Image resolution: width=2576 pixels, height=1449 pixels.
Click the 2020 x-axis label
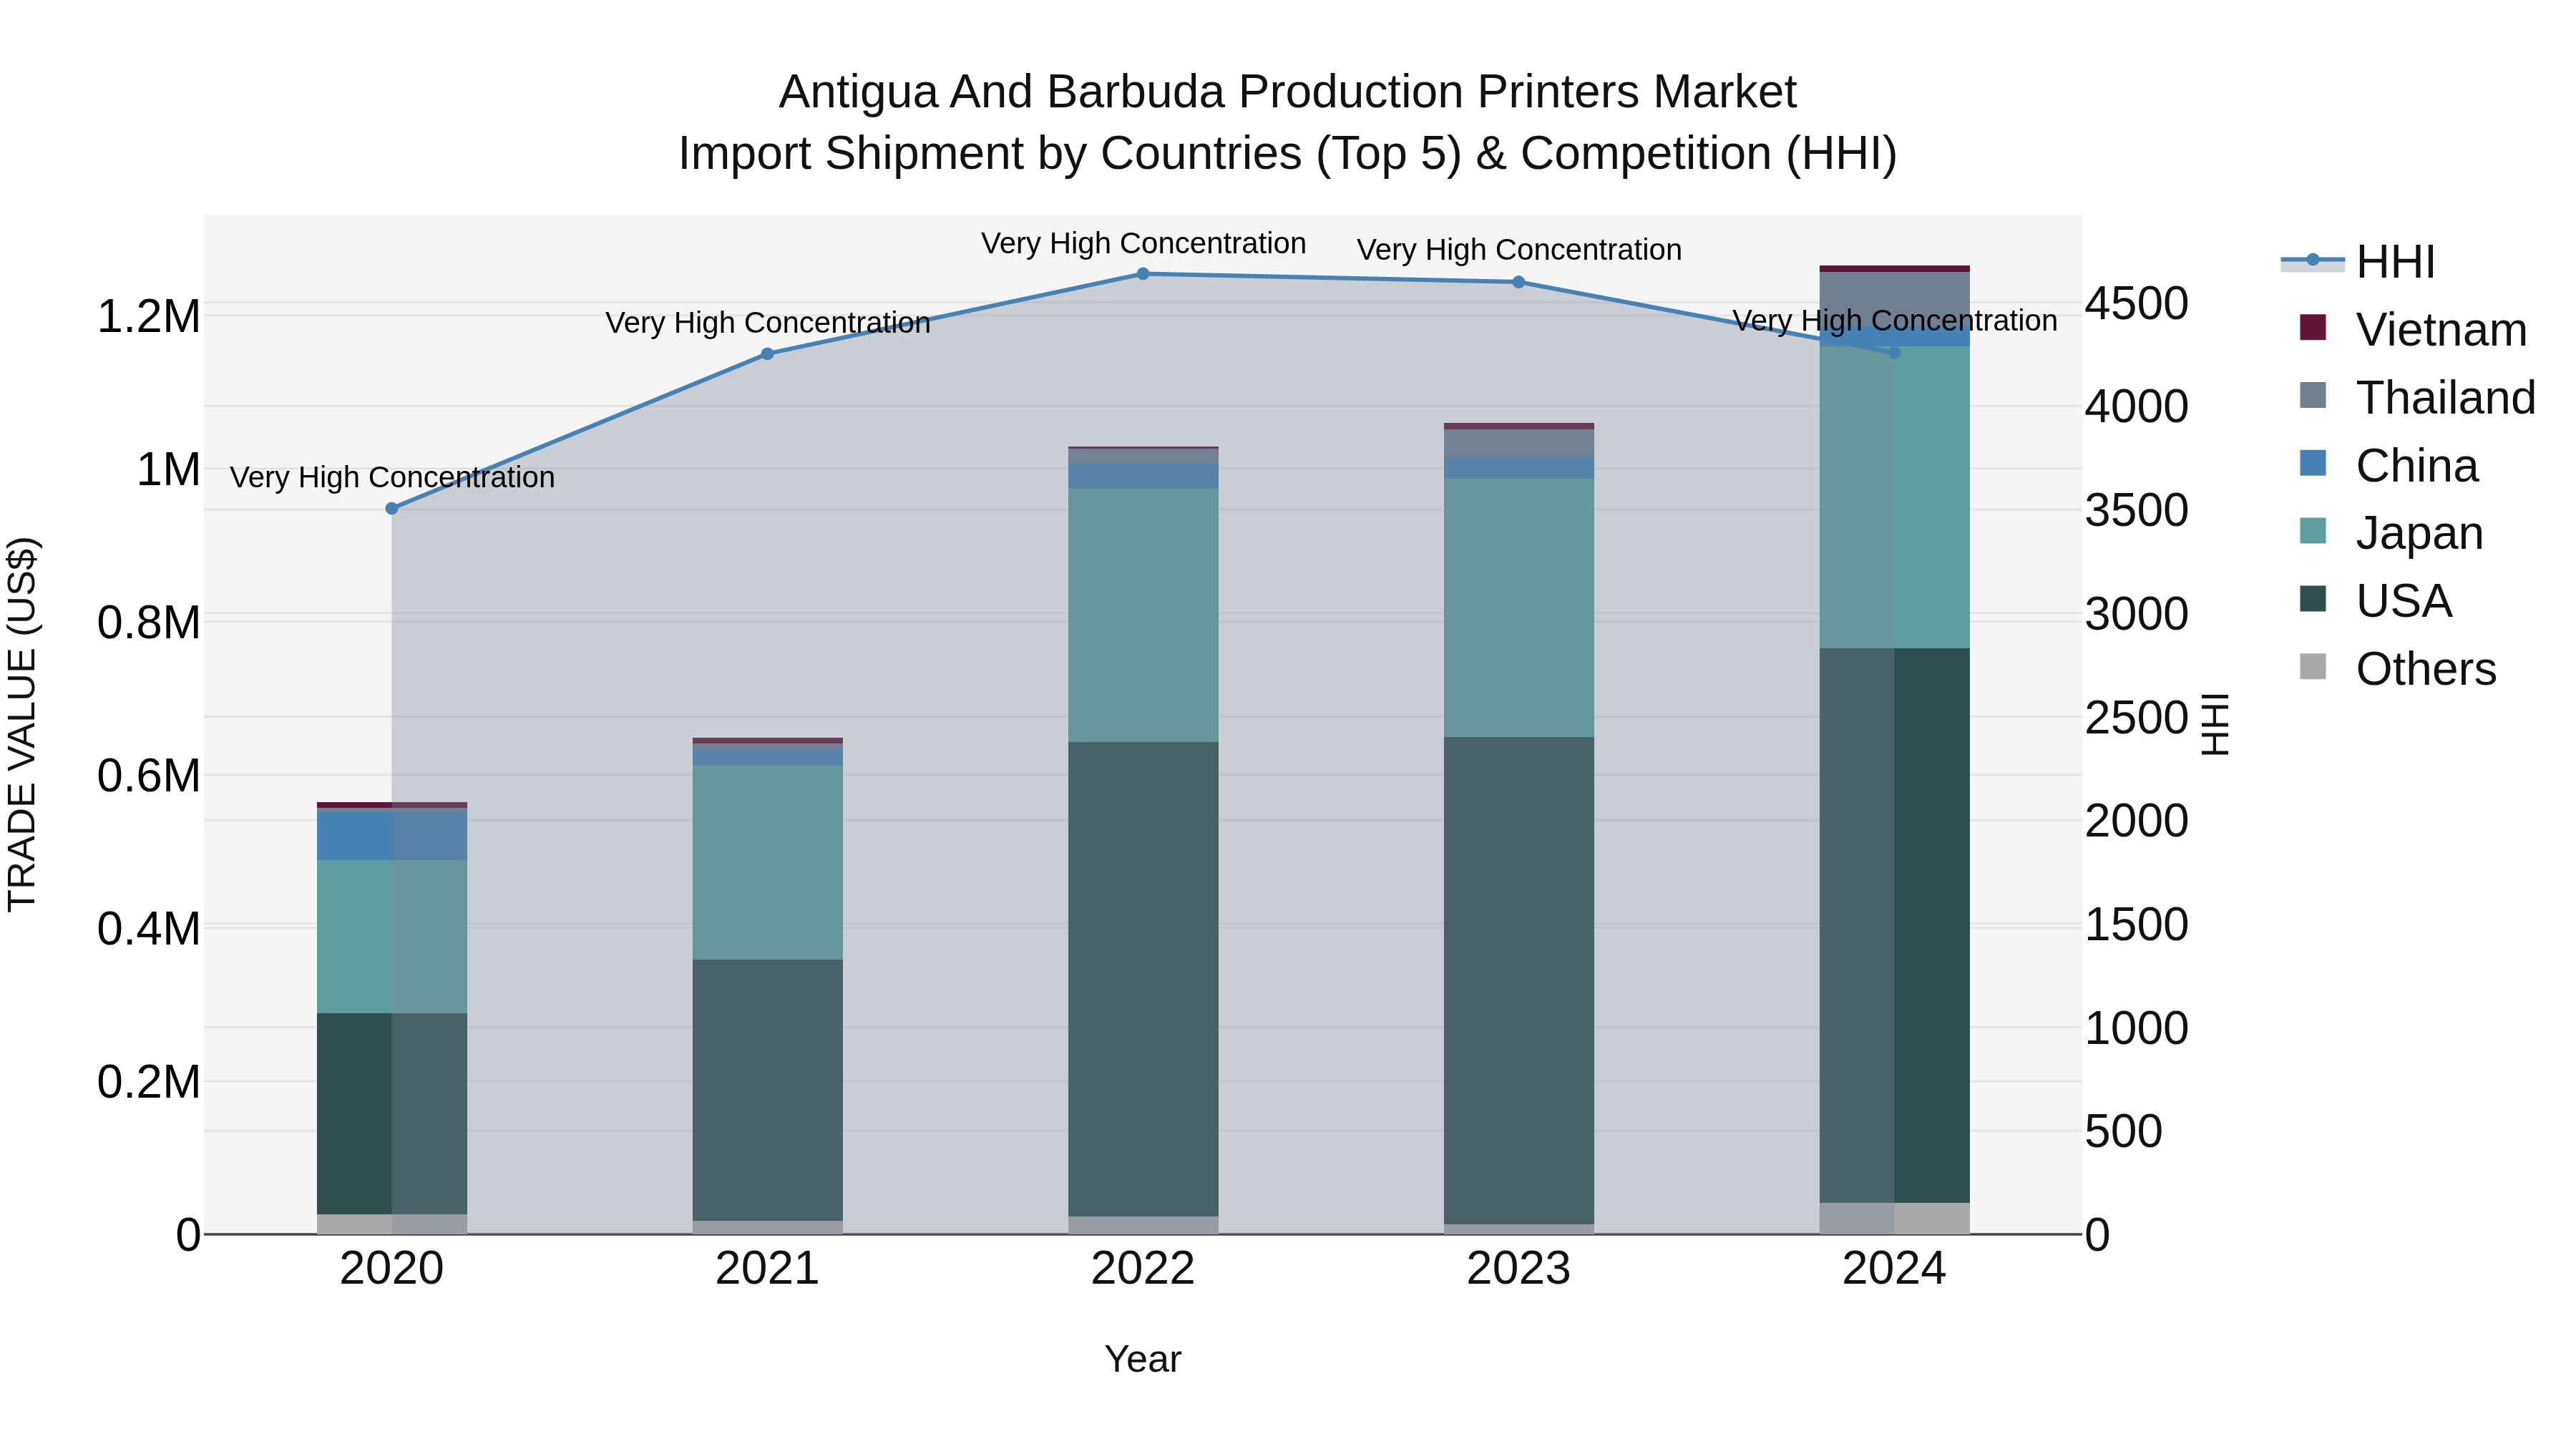point(392,1269)
